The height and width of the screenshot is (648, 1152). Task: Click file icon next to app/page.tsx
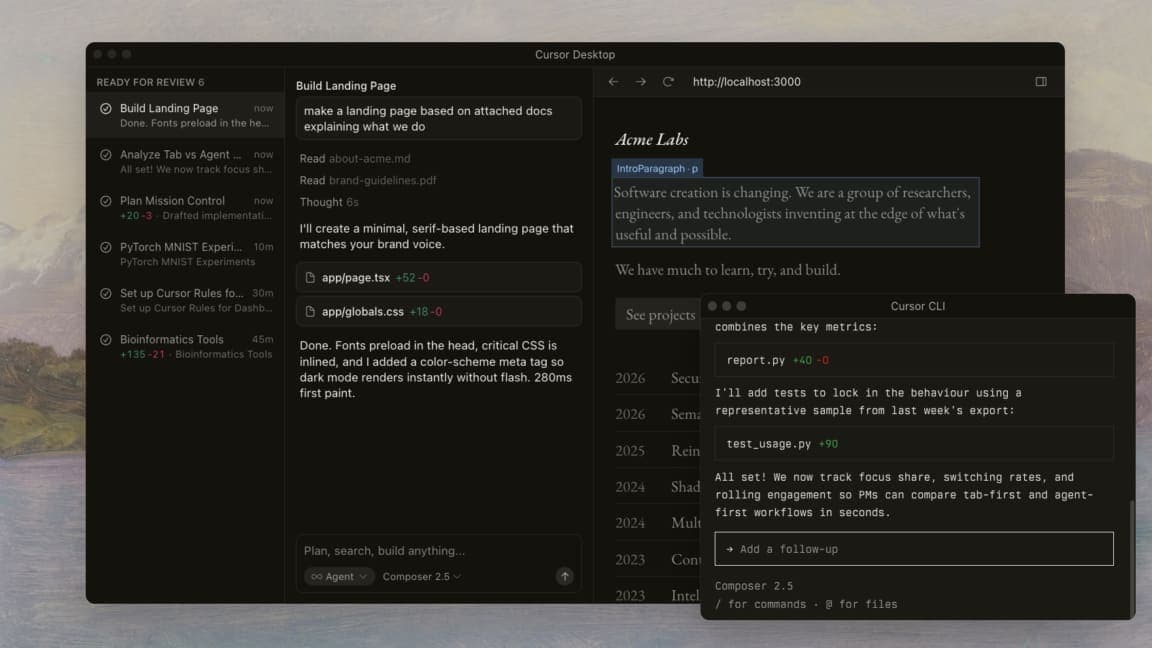point(310,278)
